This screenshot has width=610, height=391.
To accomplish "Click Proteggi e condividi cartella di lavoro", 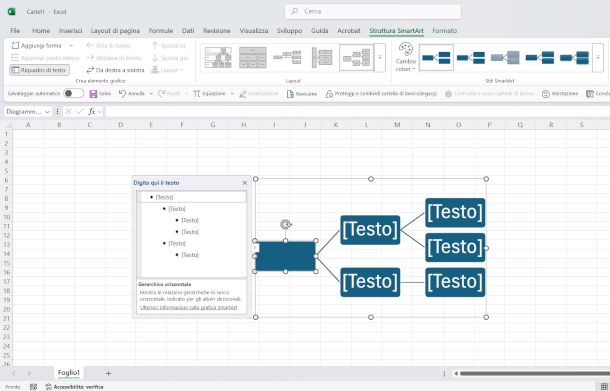I will (381, 94).
